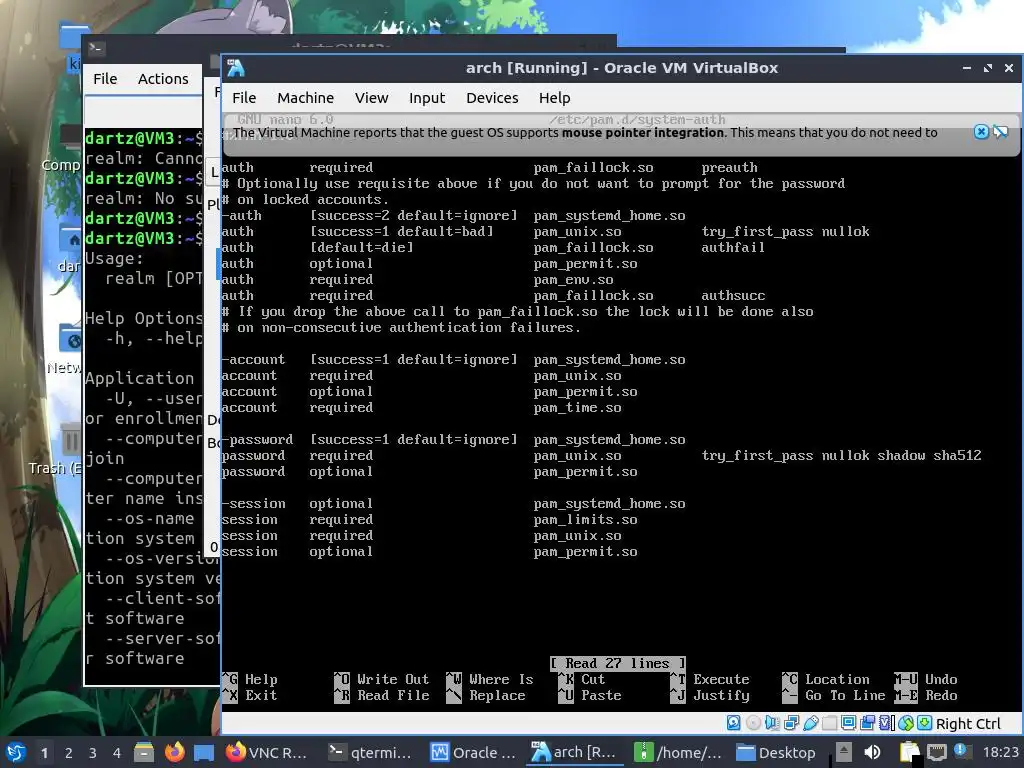
Task: Open the clipboard manager tray icon
Action: coord(910,752)
